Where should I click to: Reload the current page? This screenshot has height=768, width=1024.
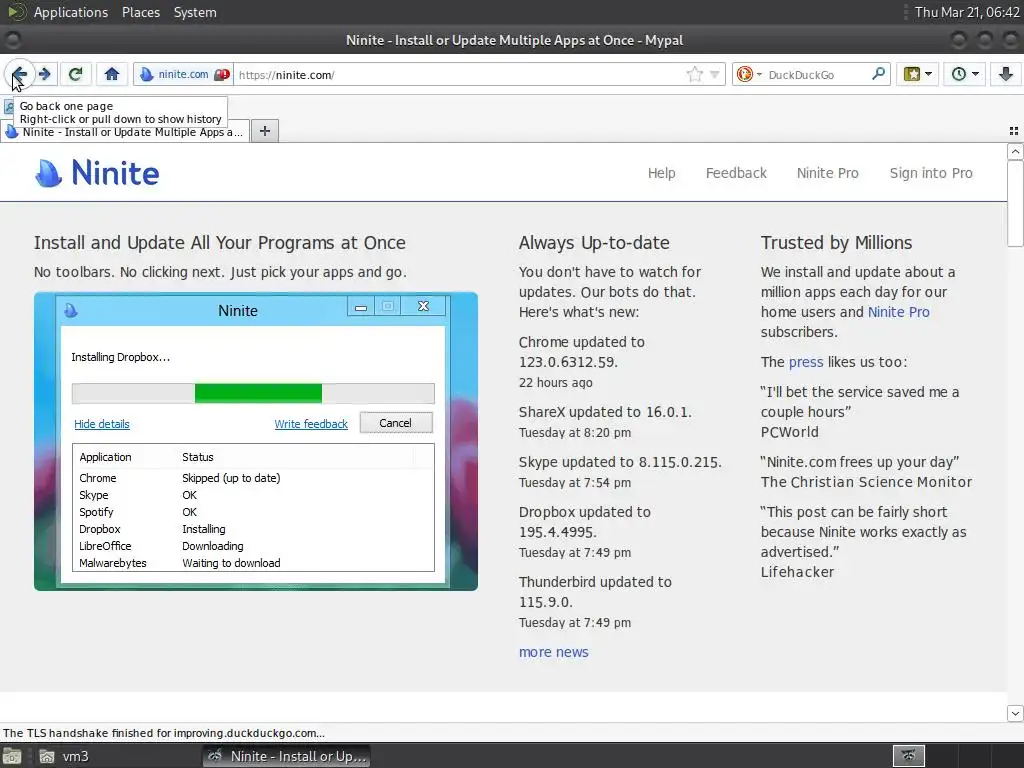coord(75,74)
